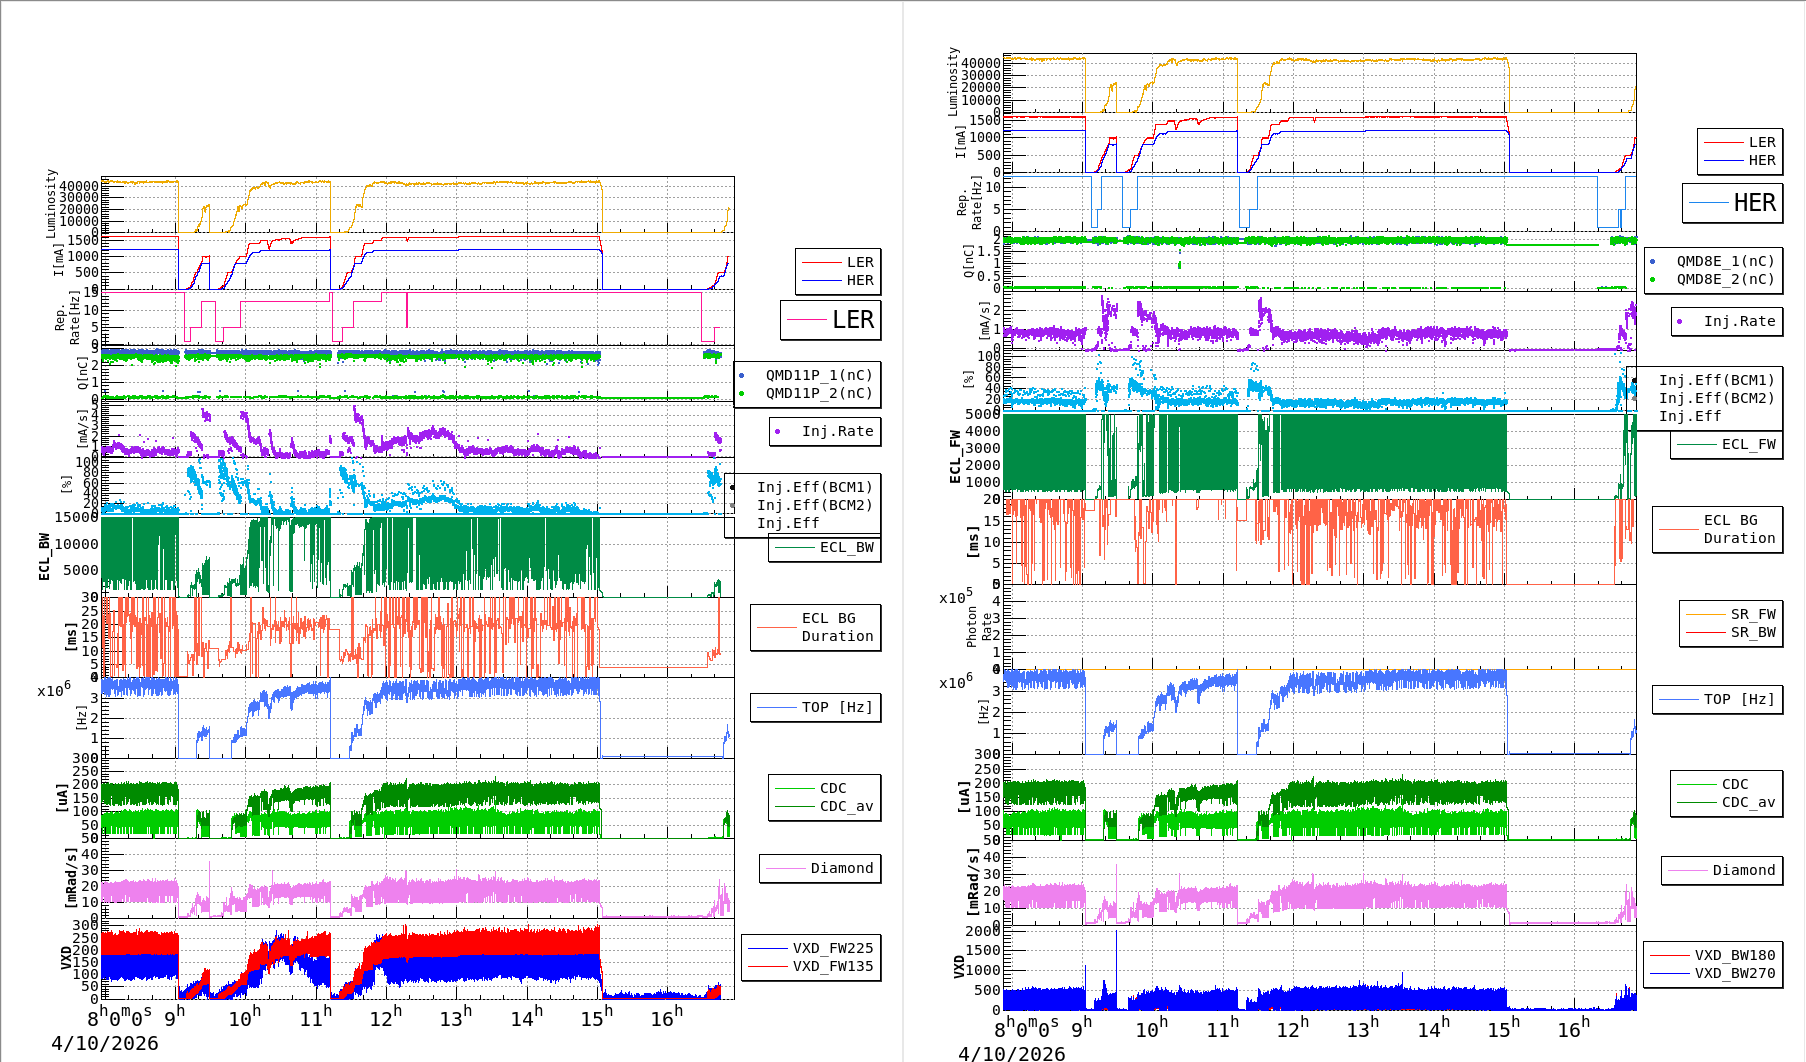Select the VXD_FW135 red legend entry
Viewport: 1806px width, 1062px height.
pyautogui.click(x=832, y=966)
